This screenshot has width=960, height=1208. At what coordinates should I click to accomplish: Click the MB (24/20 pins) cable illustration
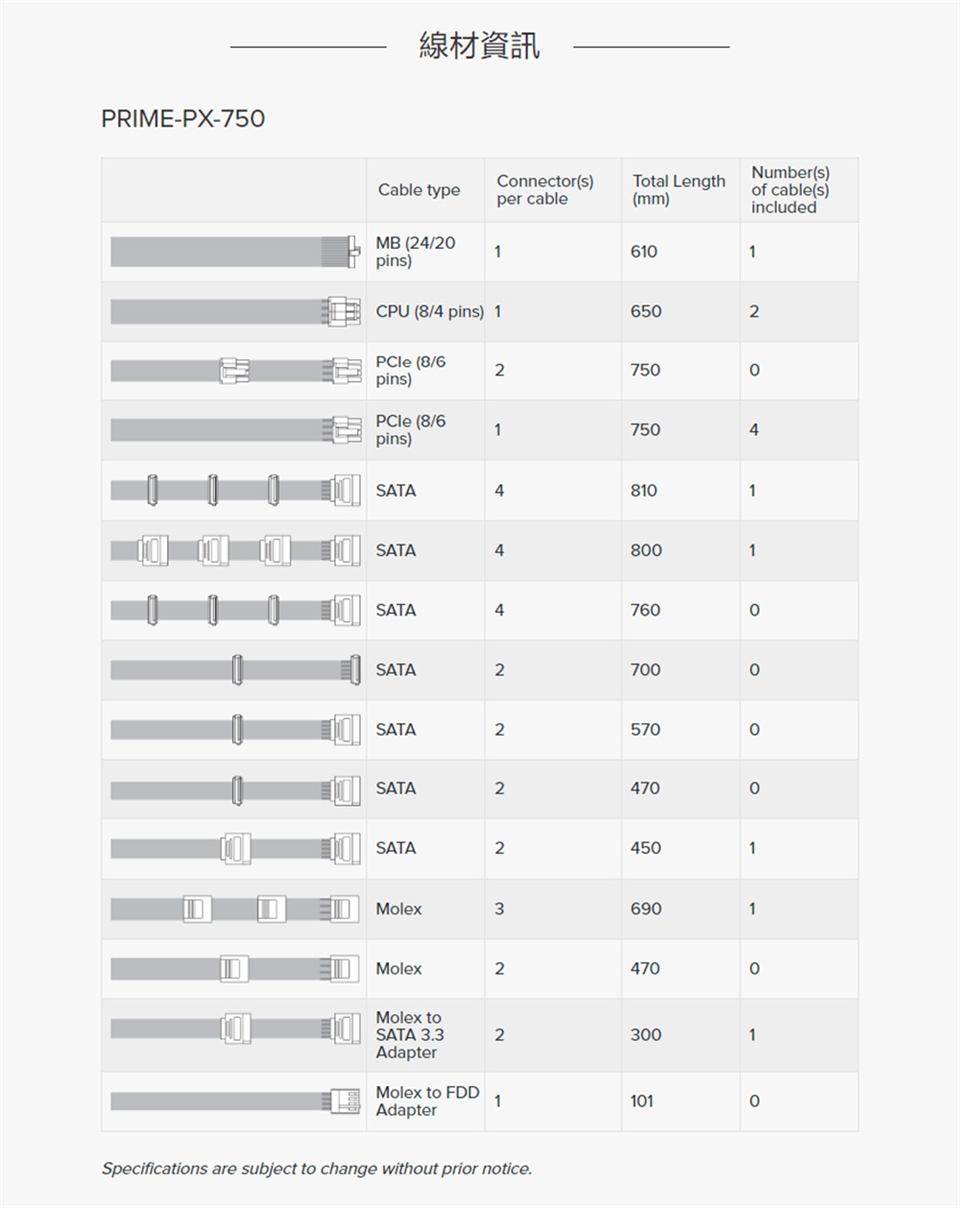point(234,252)
